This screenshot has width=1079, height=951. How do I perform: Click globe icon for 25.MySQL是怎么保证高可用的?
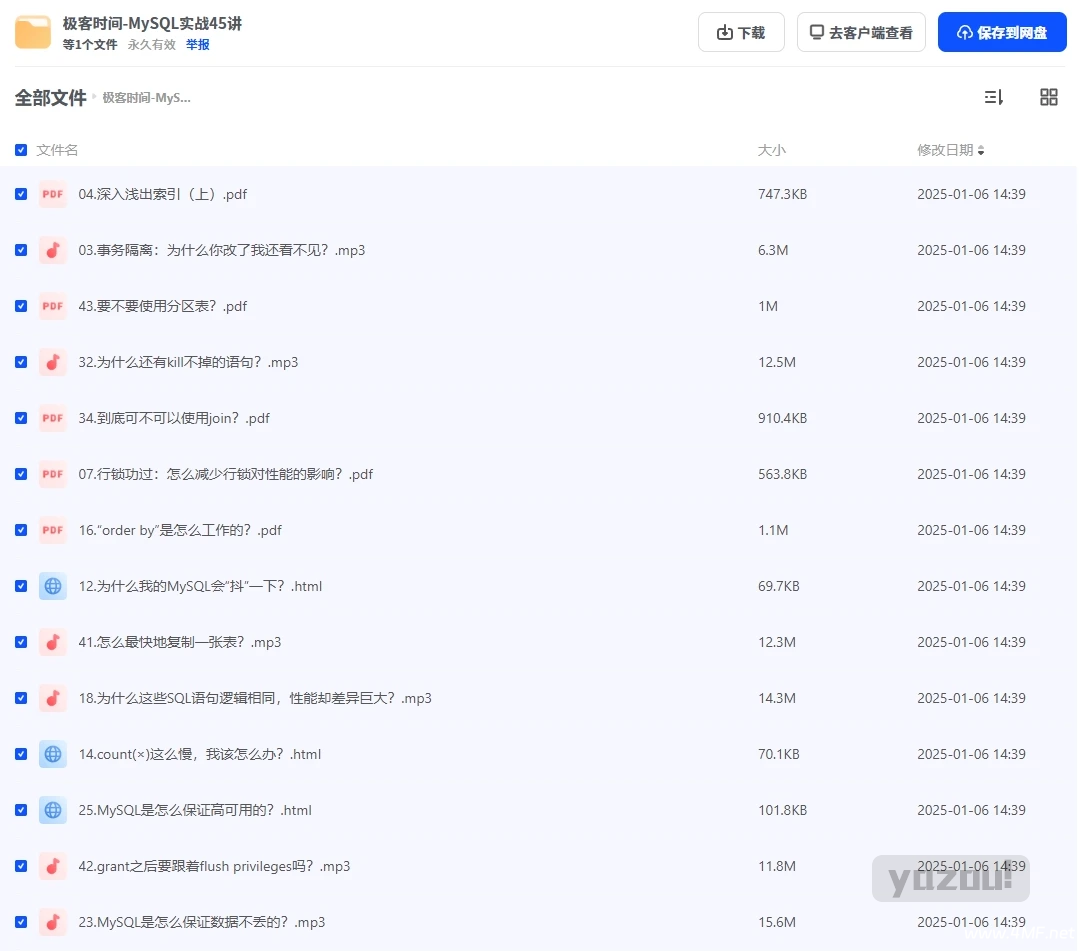pos(53,810)
